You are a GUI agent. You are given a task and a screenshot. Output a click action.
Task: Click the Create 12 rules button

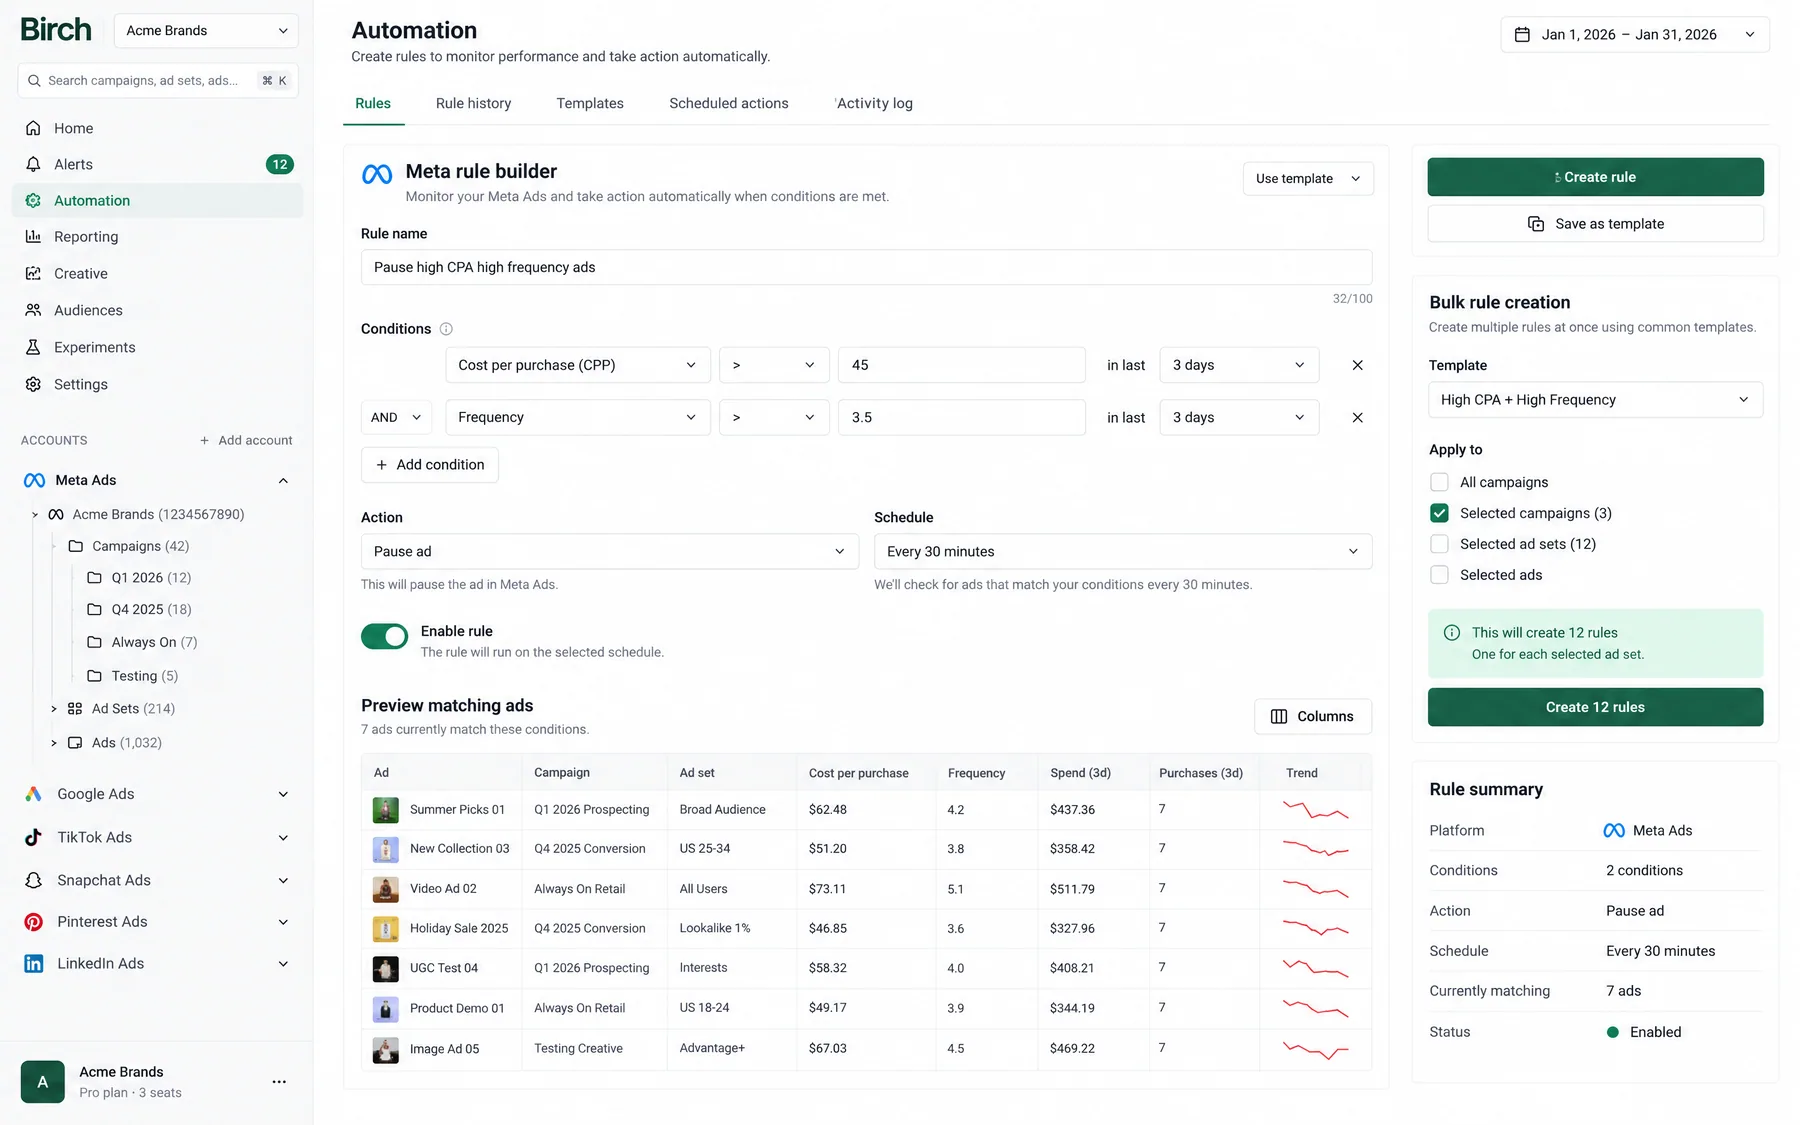pyautogui.click(x=1595, y=707)
